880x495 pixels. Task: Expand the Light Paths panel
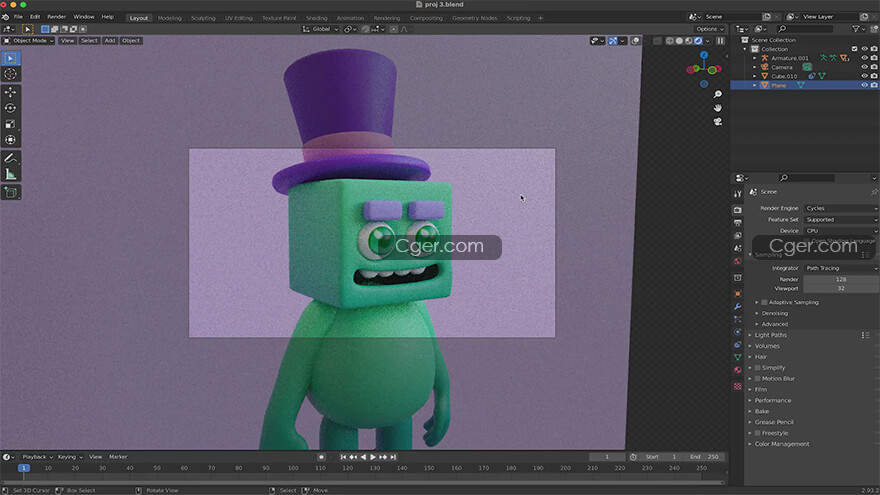point(770,335)
